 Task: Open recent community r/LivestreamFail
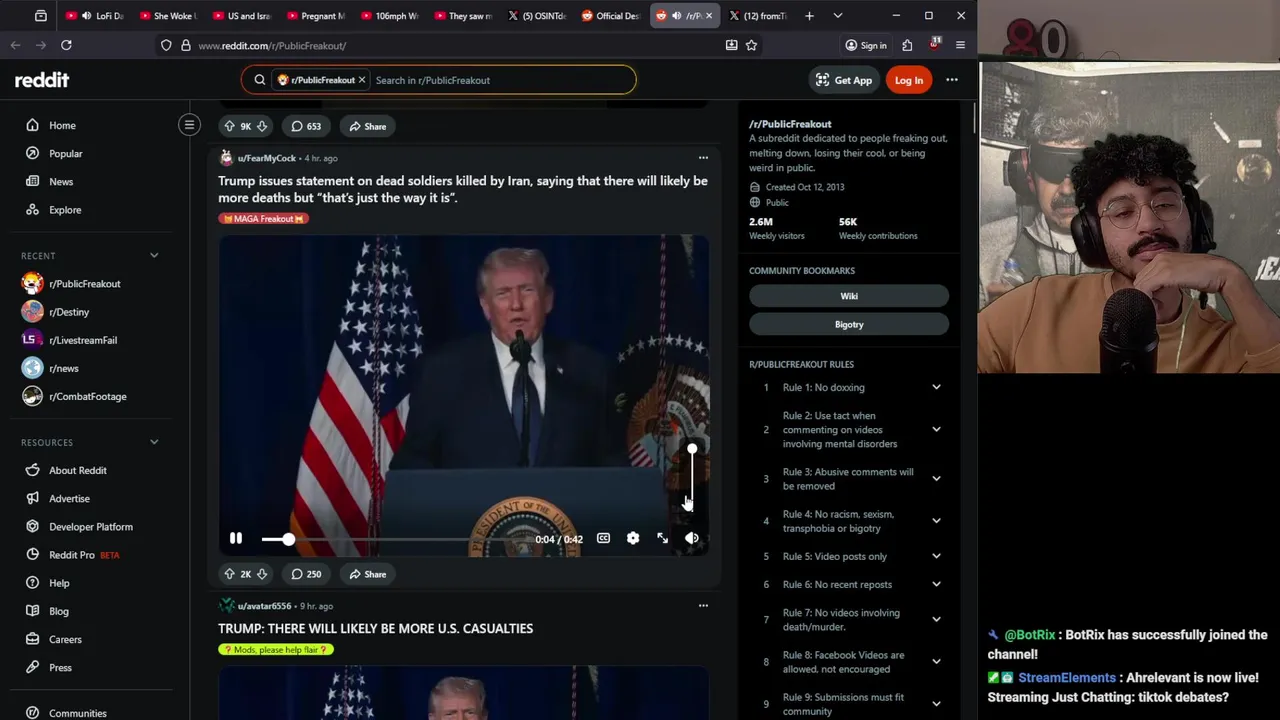click(x=83, y=340)
